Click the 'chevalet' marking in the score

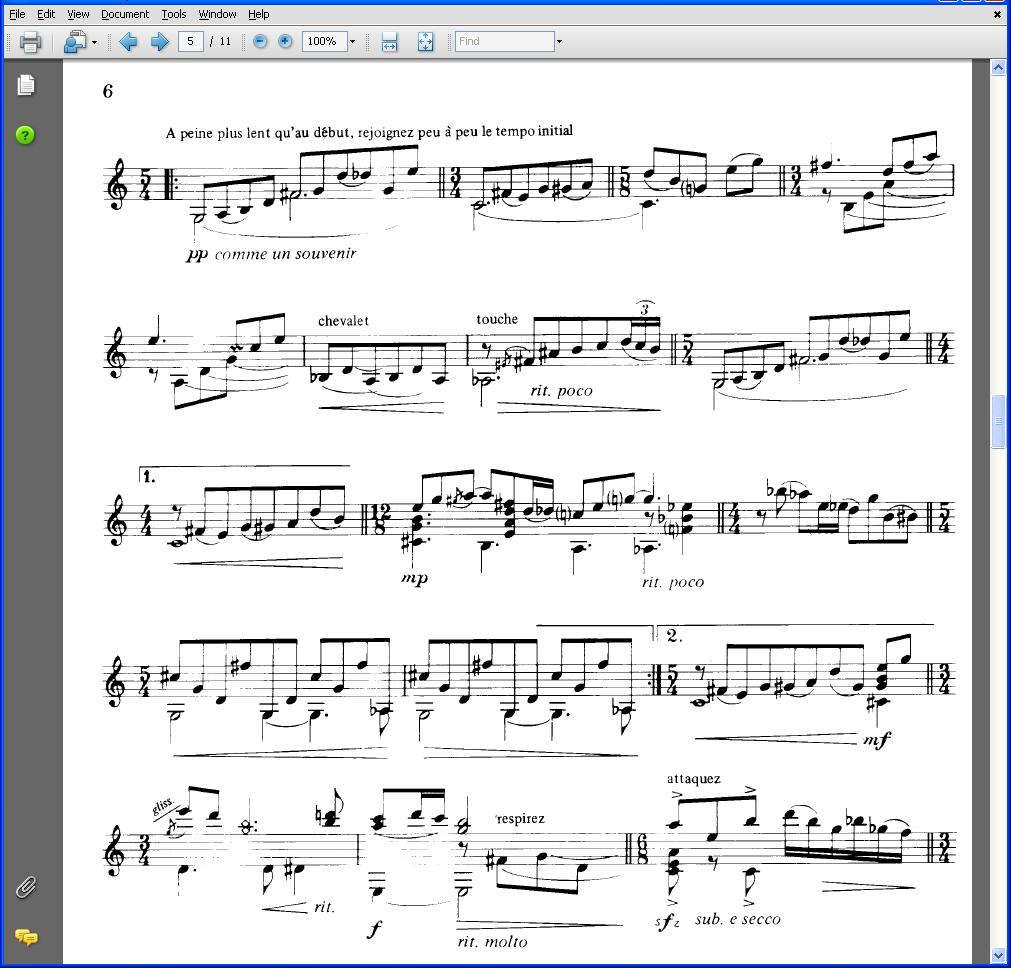coord(343,321)
